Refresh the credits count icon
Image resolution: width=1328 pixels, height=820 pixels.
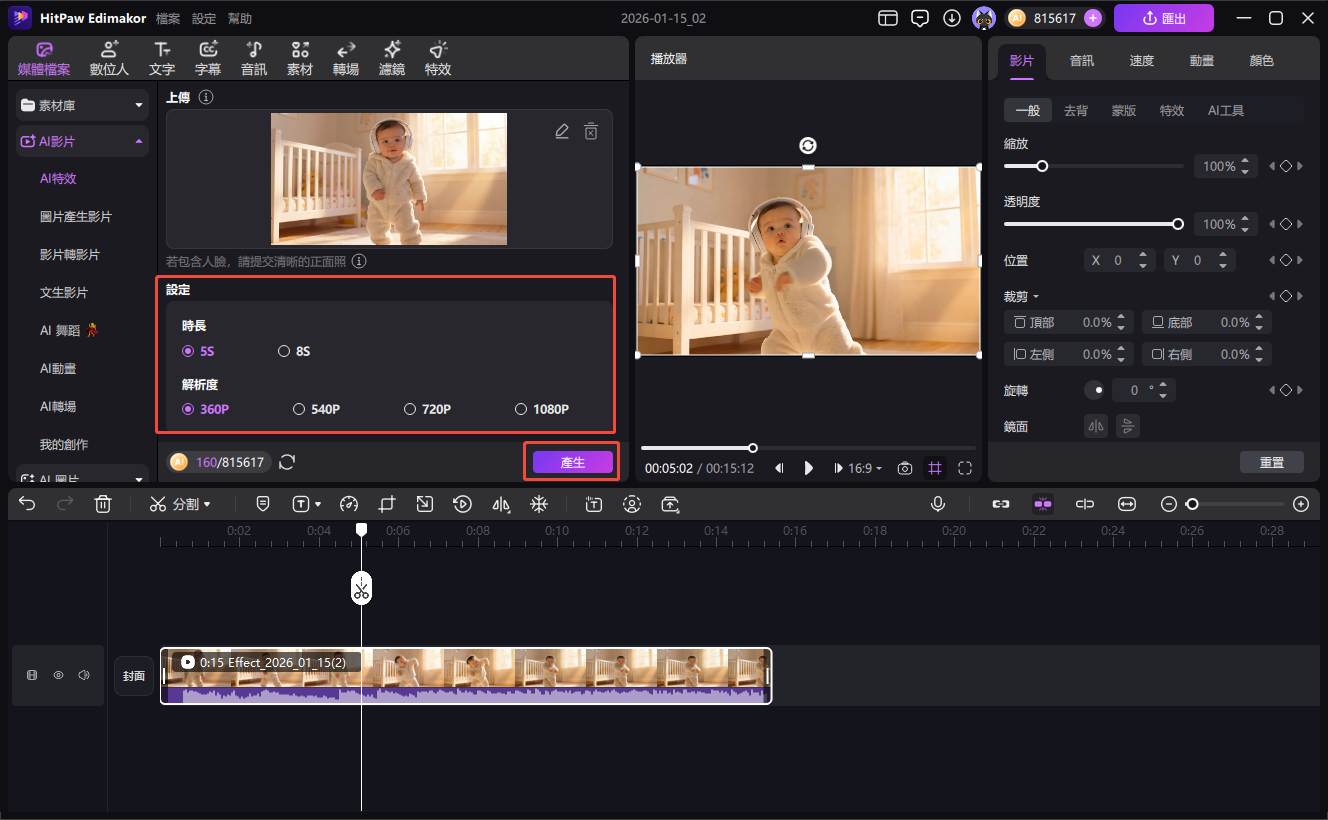click(287, 462)
